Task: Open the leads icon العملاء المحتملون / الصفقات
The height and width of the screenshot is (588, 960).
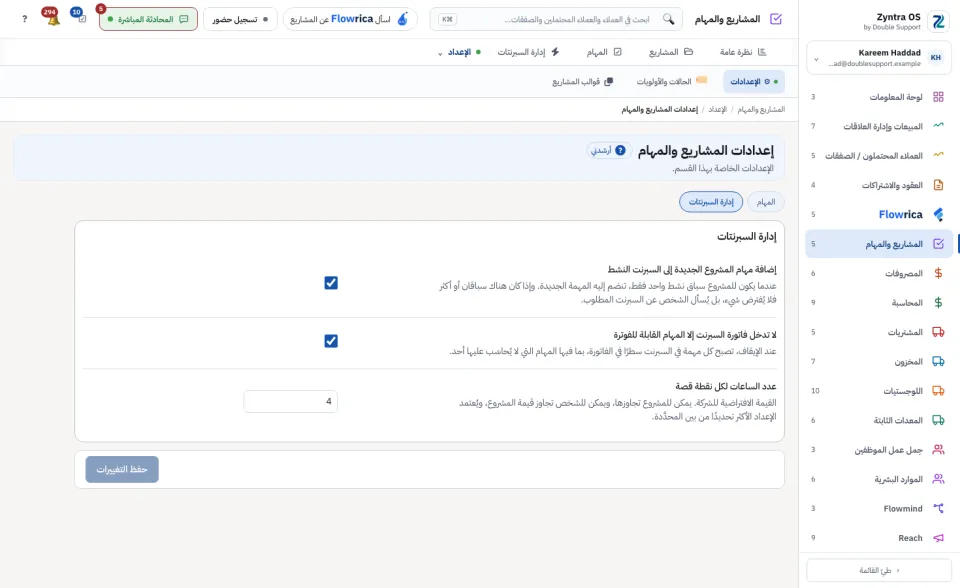Action: pyautogui.click(x=938, y=155)
